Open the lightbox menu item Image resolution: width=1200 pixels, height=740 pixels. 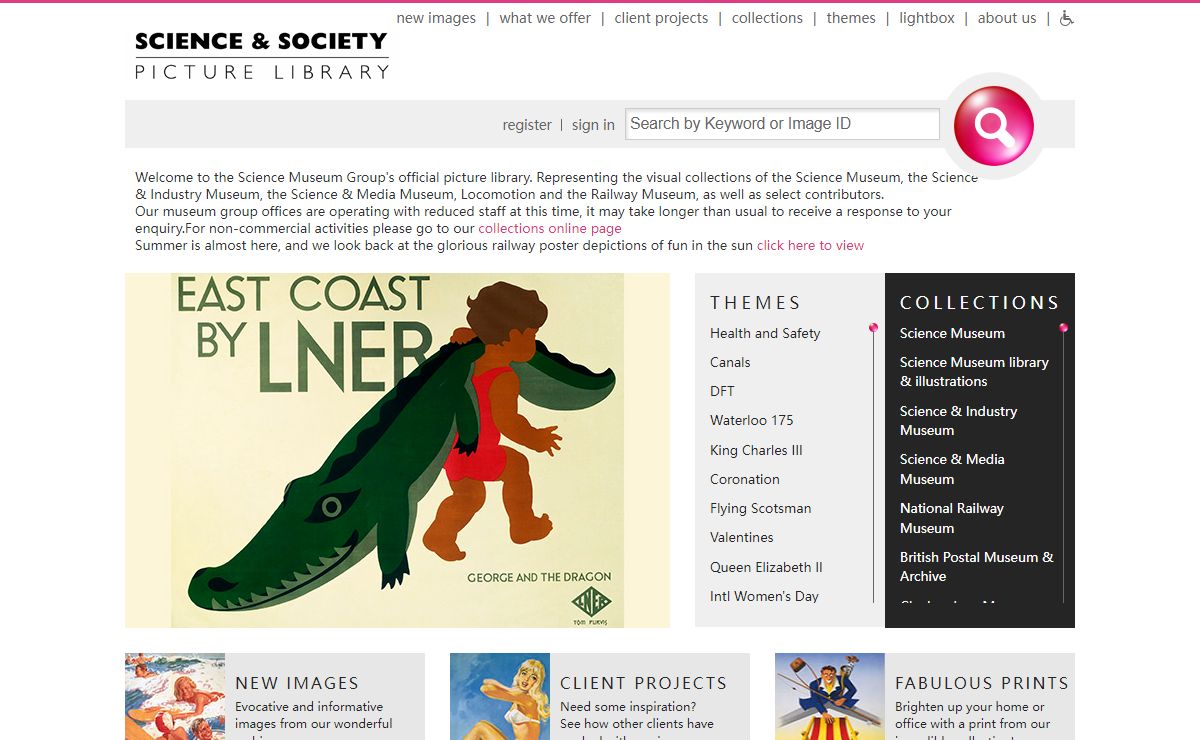coord(927,18)
